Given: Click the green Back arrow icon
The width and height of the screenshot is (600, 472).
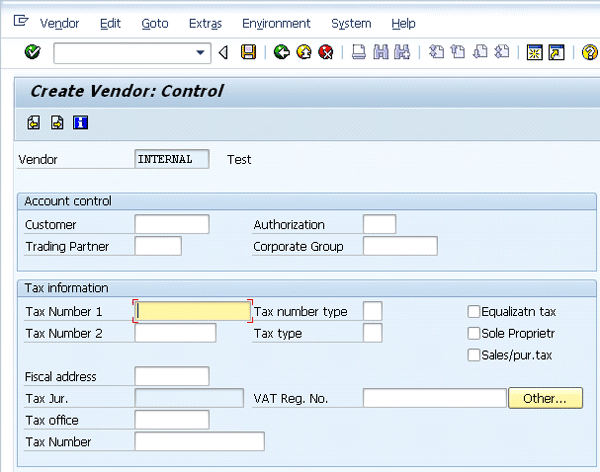Looking at the screenshot, I should pyautogui.click(x=281, y=52).
